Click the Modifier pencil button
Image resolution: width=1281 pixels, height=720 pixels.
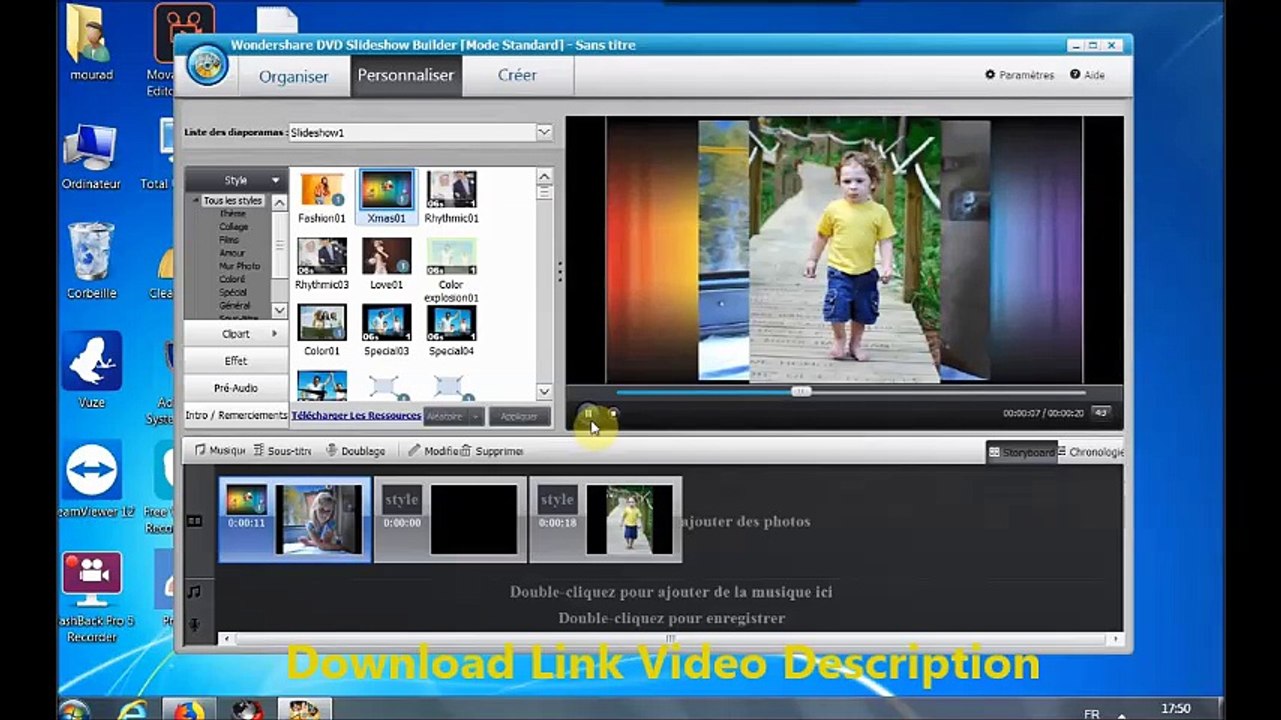433,451
